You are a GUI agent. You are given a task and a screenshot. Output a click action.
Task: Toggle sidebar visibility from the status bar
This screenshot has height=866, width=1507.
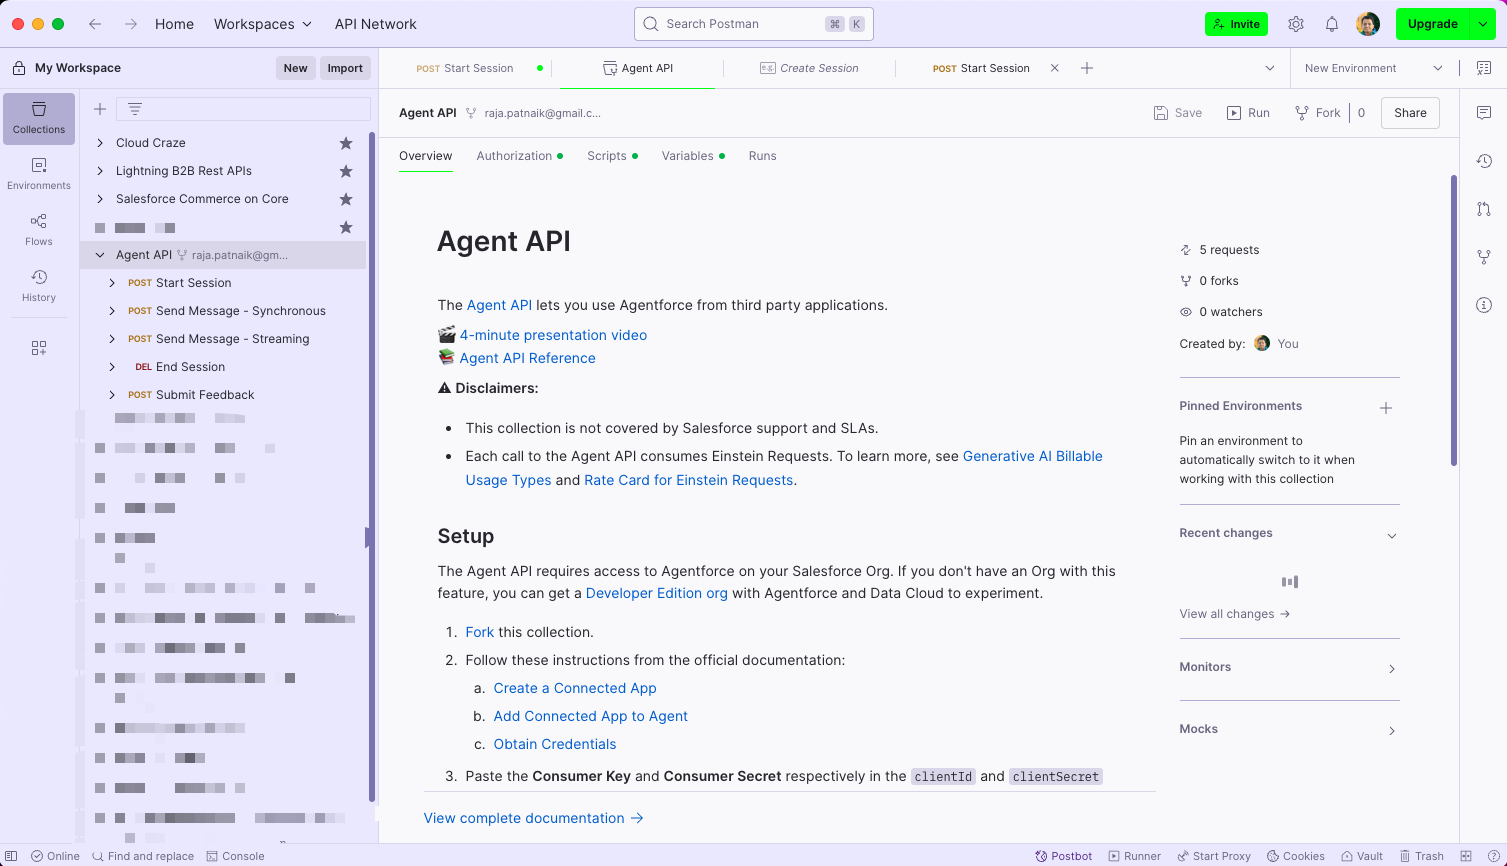click(x=12, y=856)
